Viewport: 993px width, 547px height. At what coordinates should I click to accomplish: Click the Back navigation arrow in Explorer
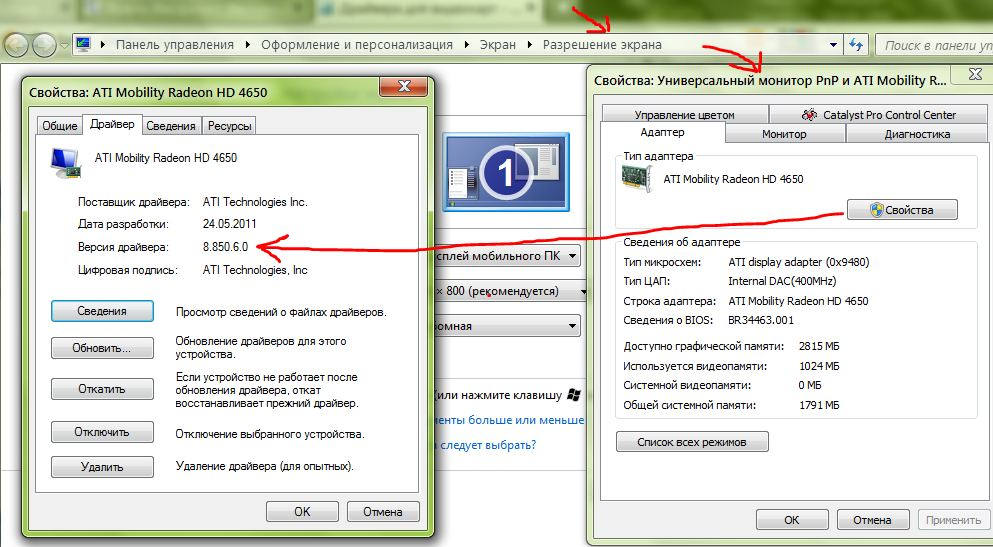16,46
